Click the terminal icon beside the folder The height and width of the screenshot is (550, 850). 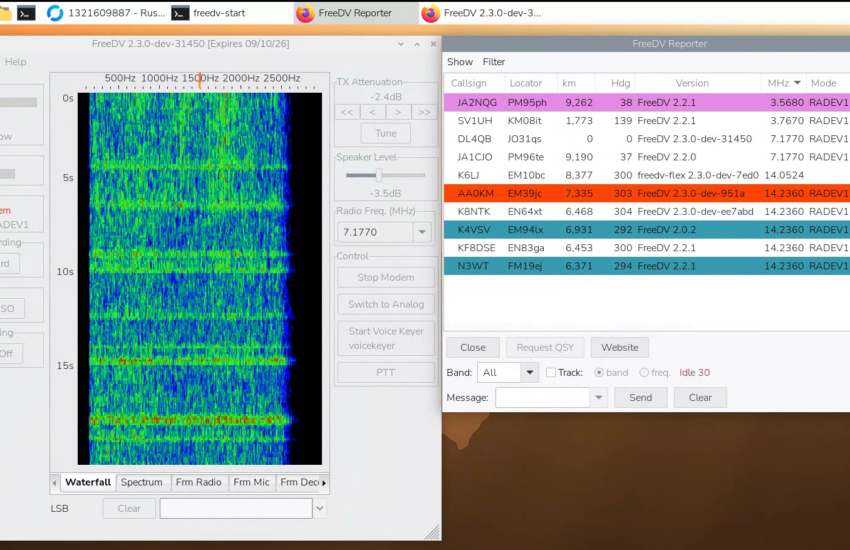(27, 13)
